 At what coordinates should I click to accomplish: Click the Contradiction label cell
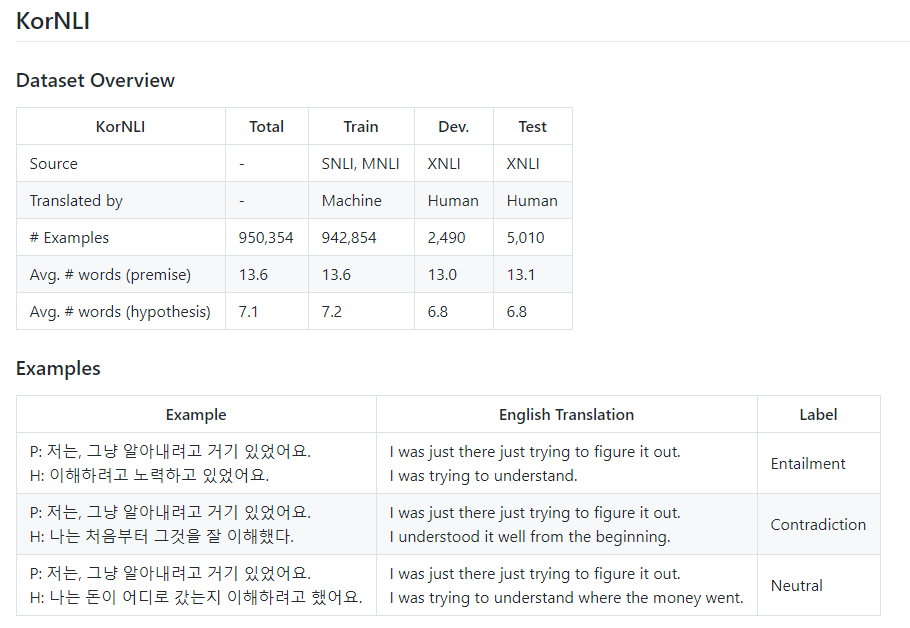[x=818, y=525]
